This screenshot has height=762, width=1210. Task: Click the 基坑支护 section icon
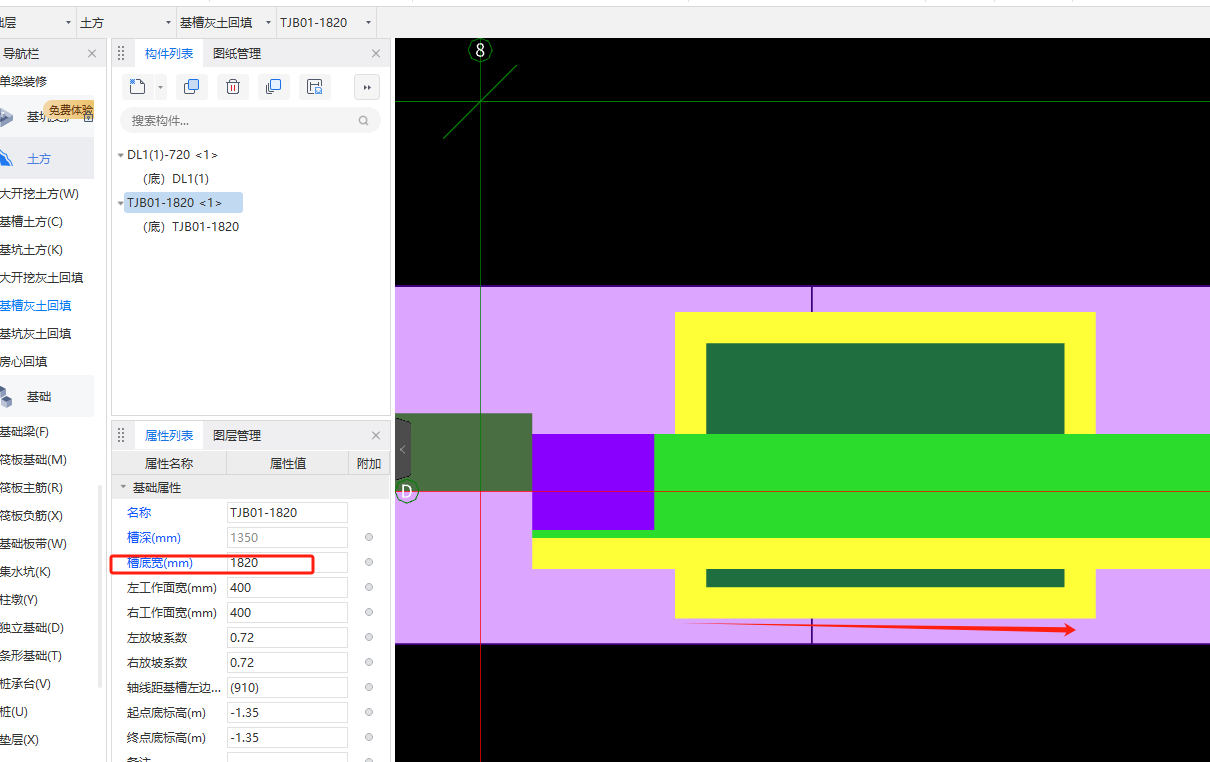click(7, 117)
